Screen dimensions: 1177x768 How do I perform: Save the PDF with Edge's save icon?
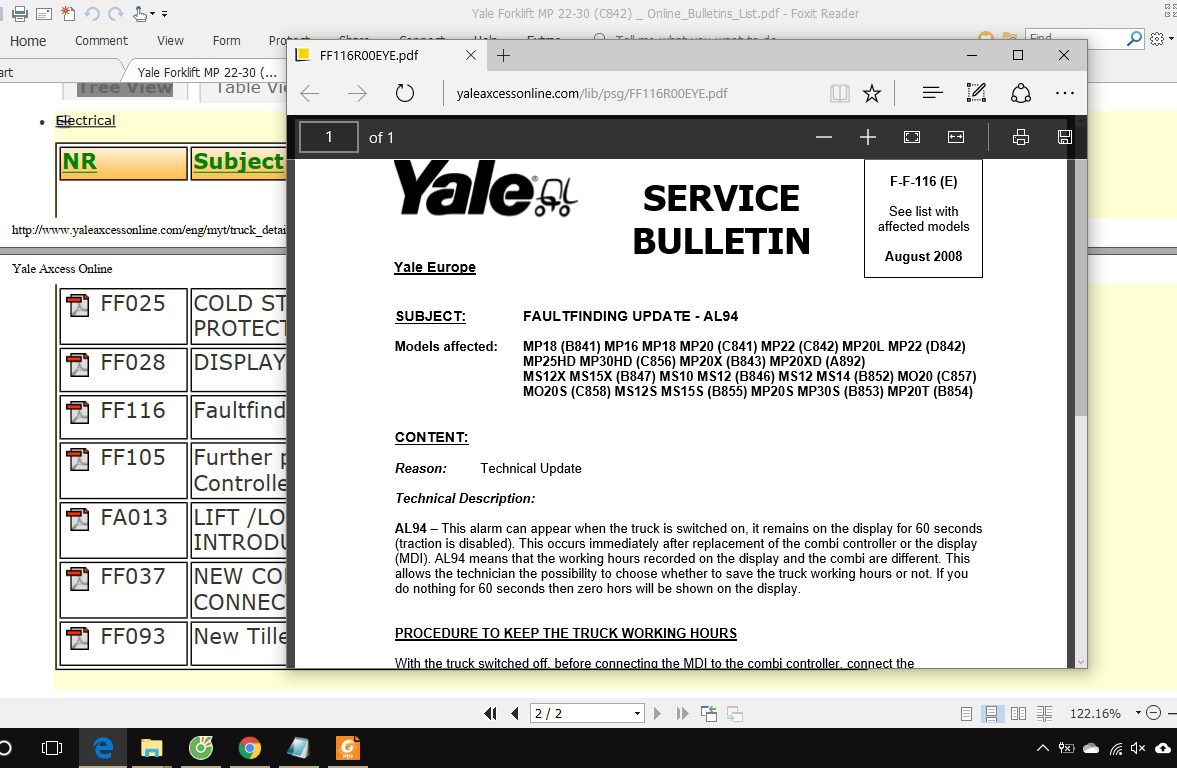click(1064, 137)
